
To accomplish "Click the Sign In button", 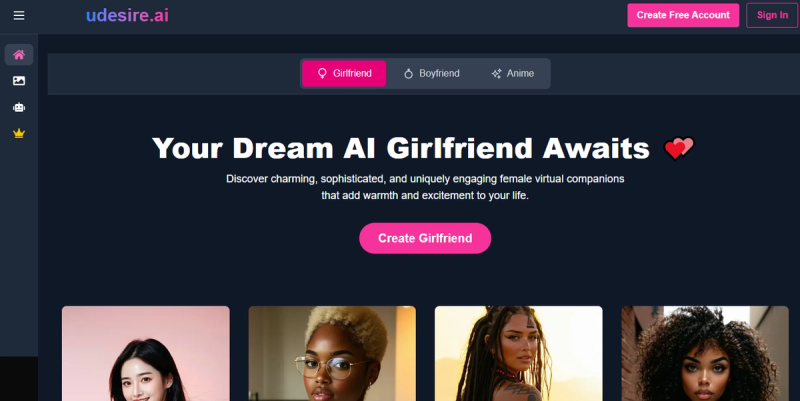I will [x=772, y=15].
